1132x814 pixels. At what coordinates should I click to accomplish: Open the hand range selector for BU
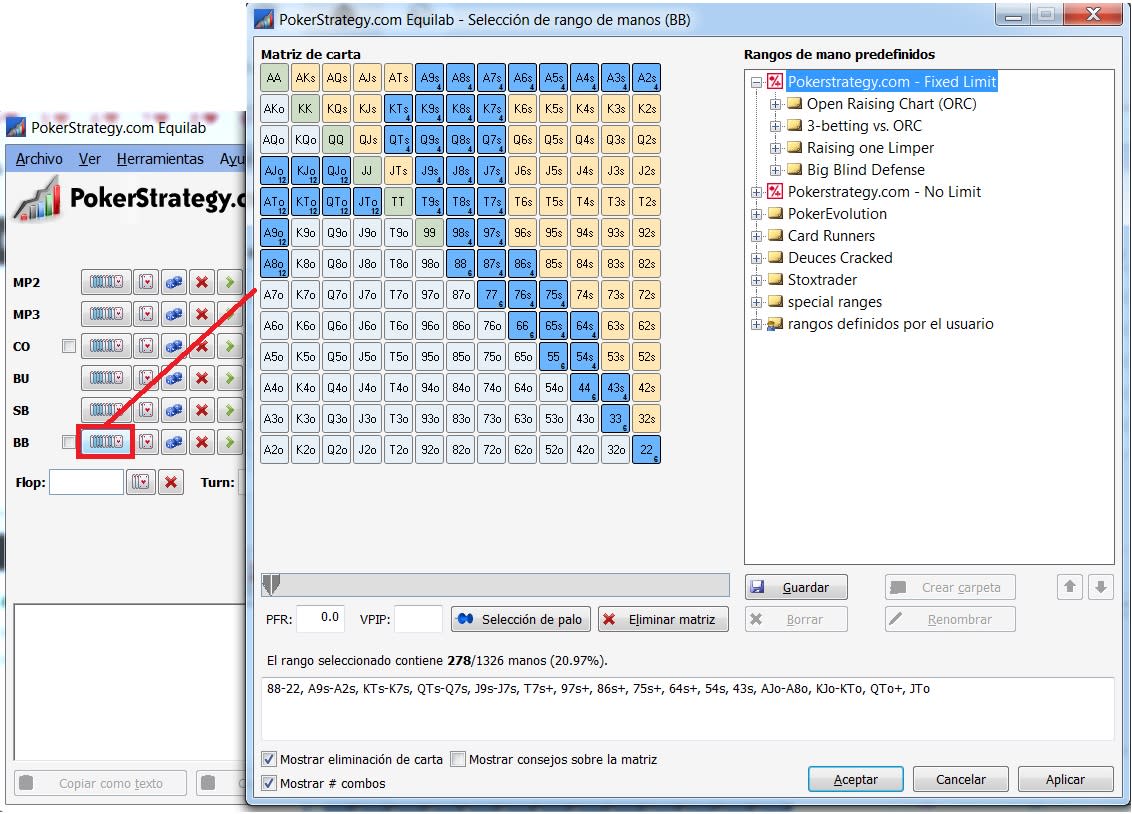pyautogui.click(x=106, y=377)
